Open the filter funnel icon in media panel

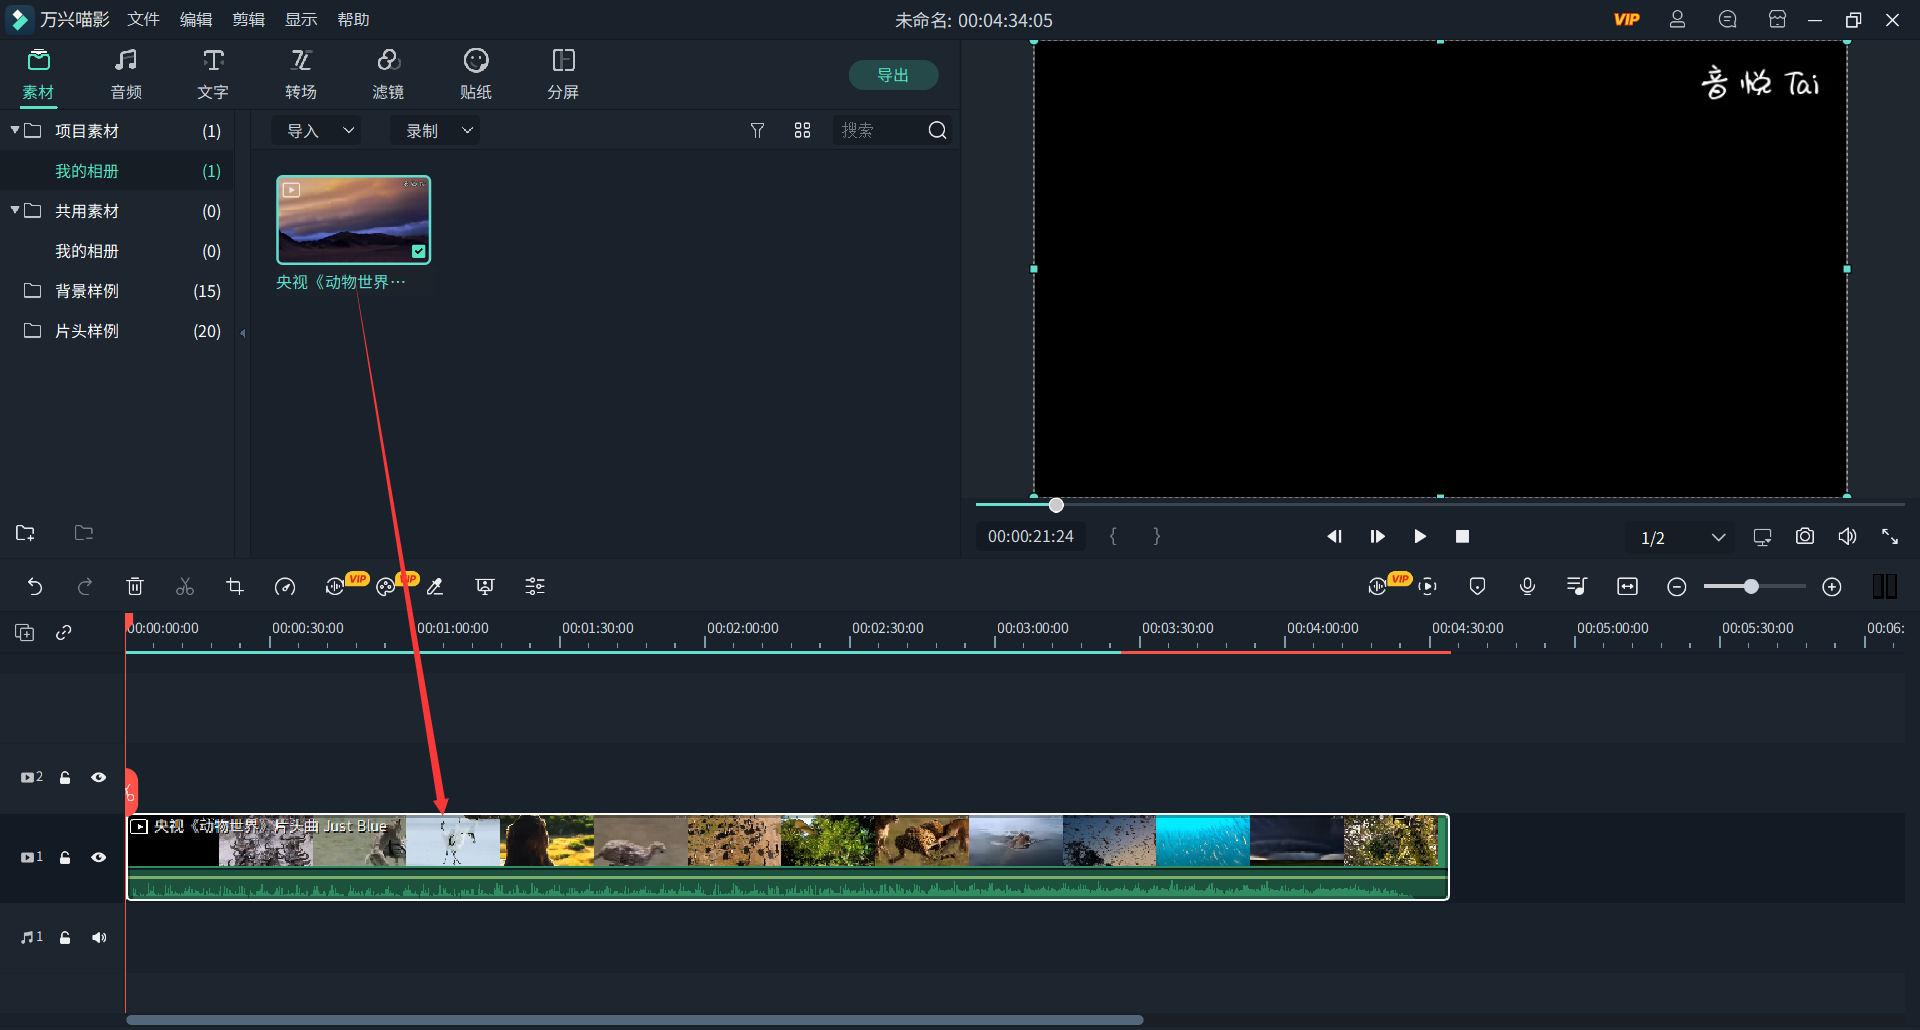pos(757,131)
